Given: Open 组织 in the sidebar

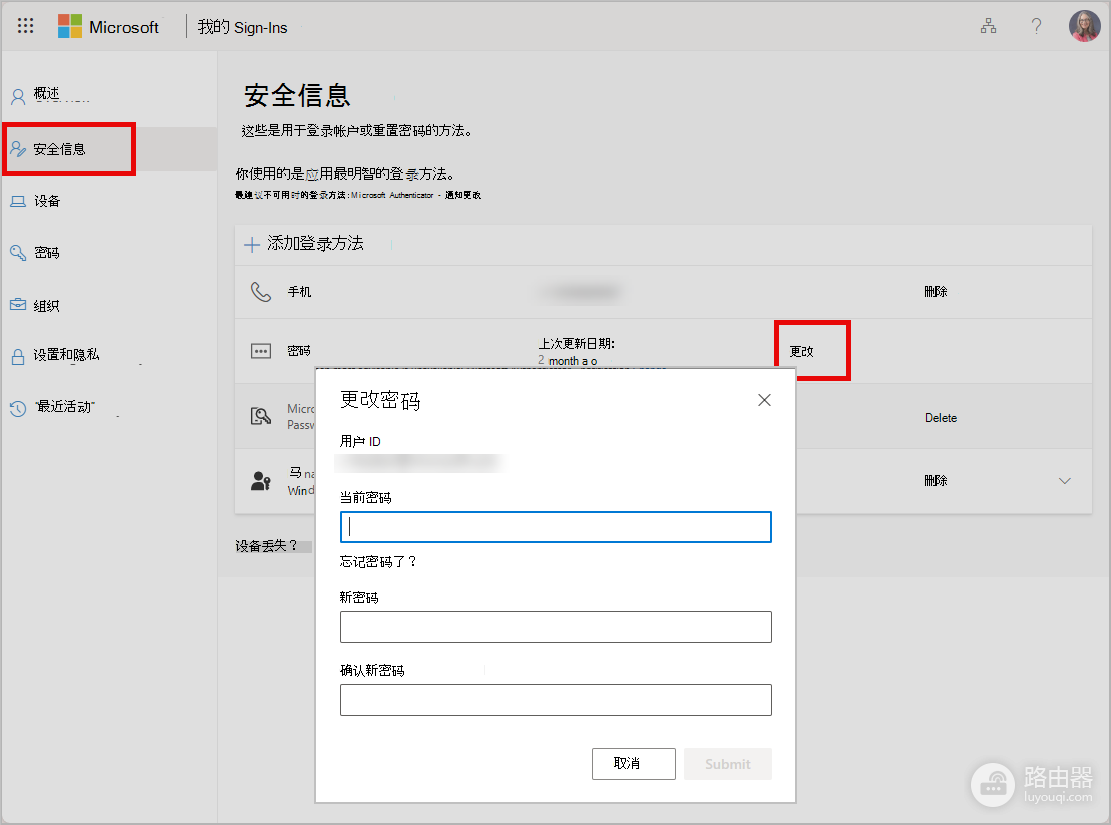Looking at the screenshot, I should pos(47,305).
